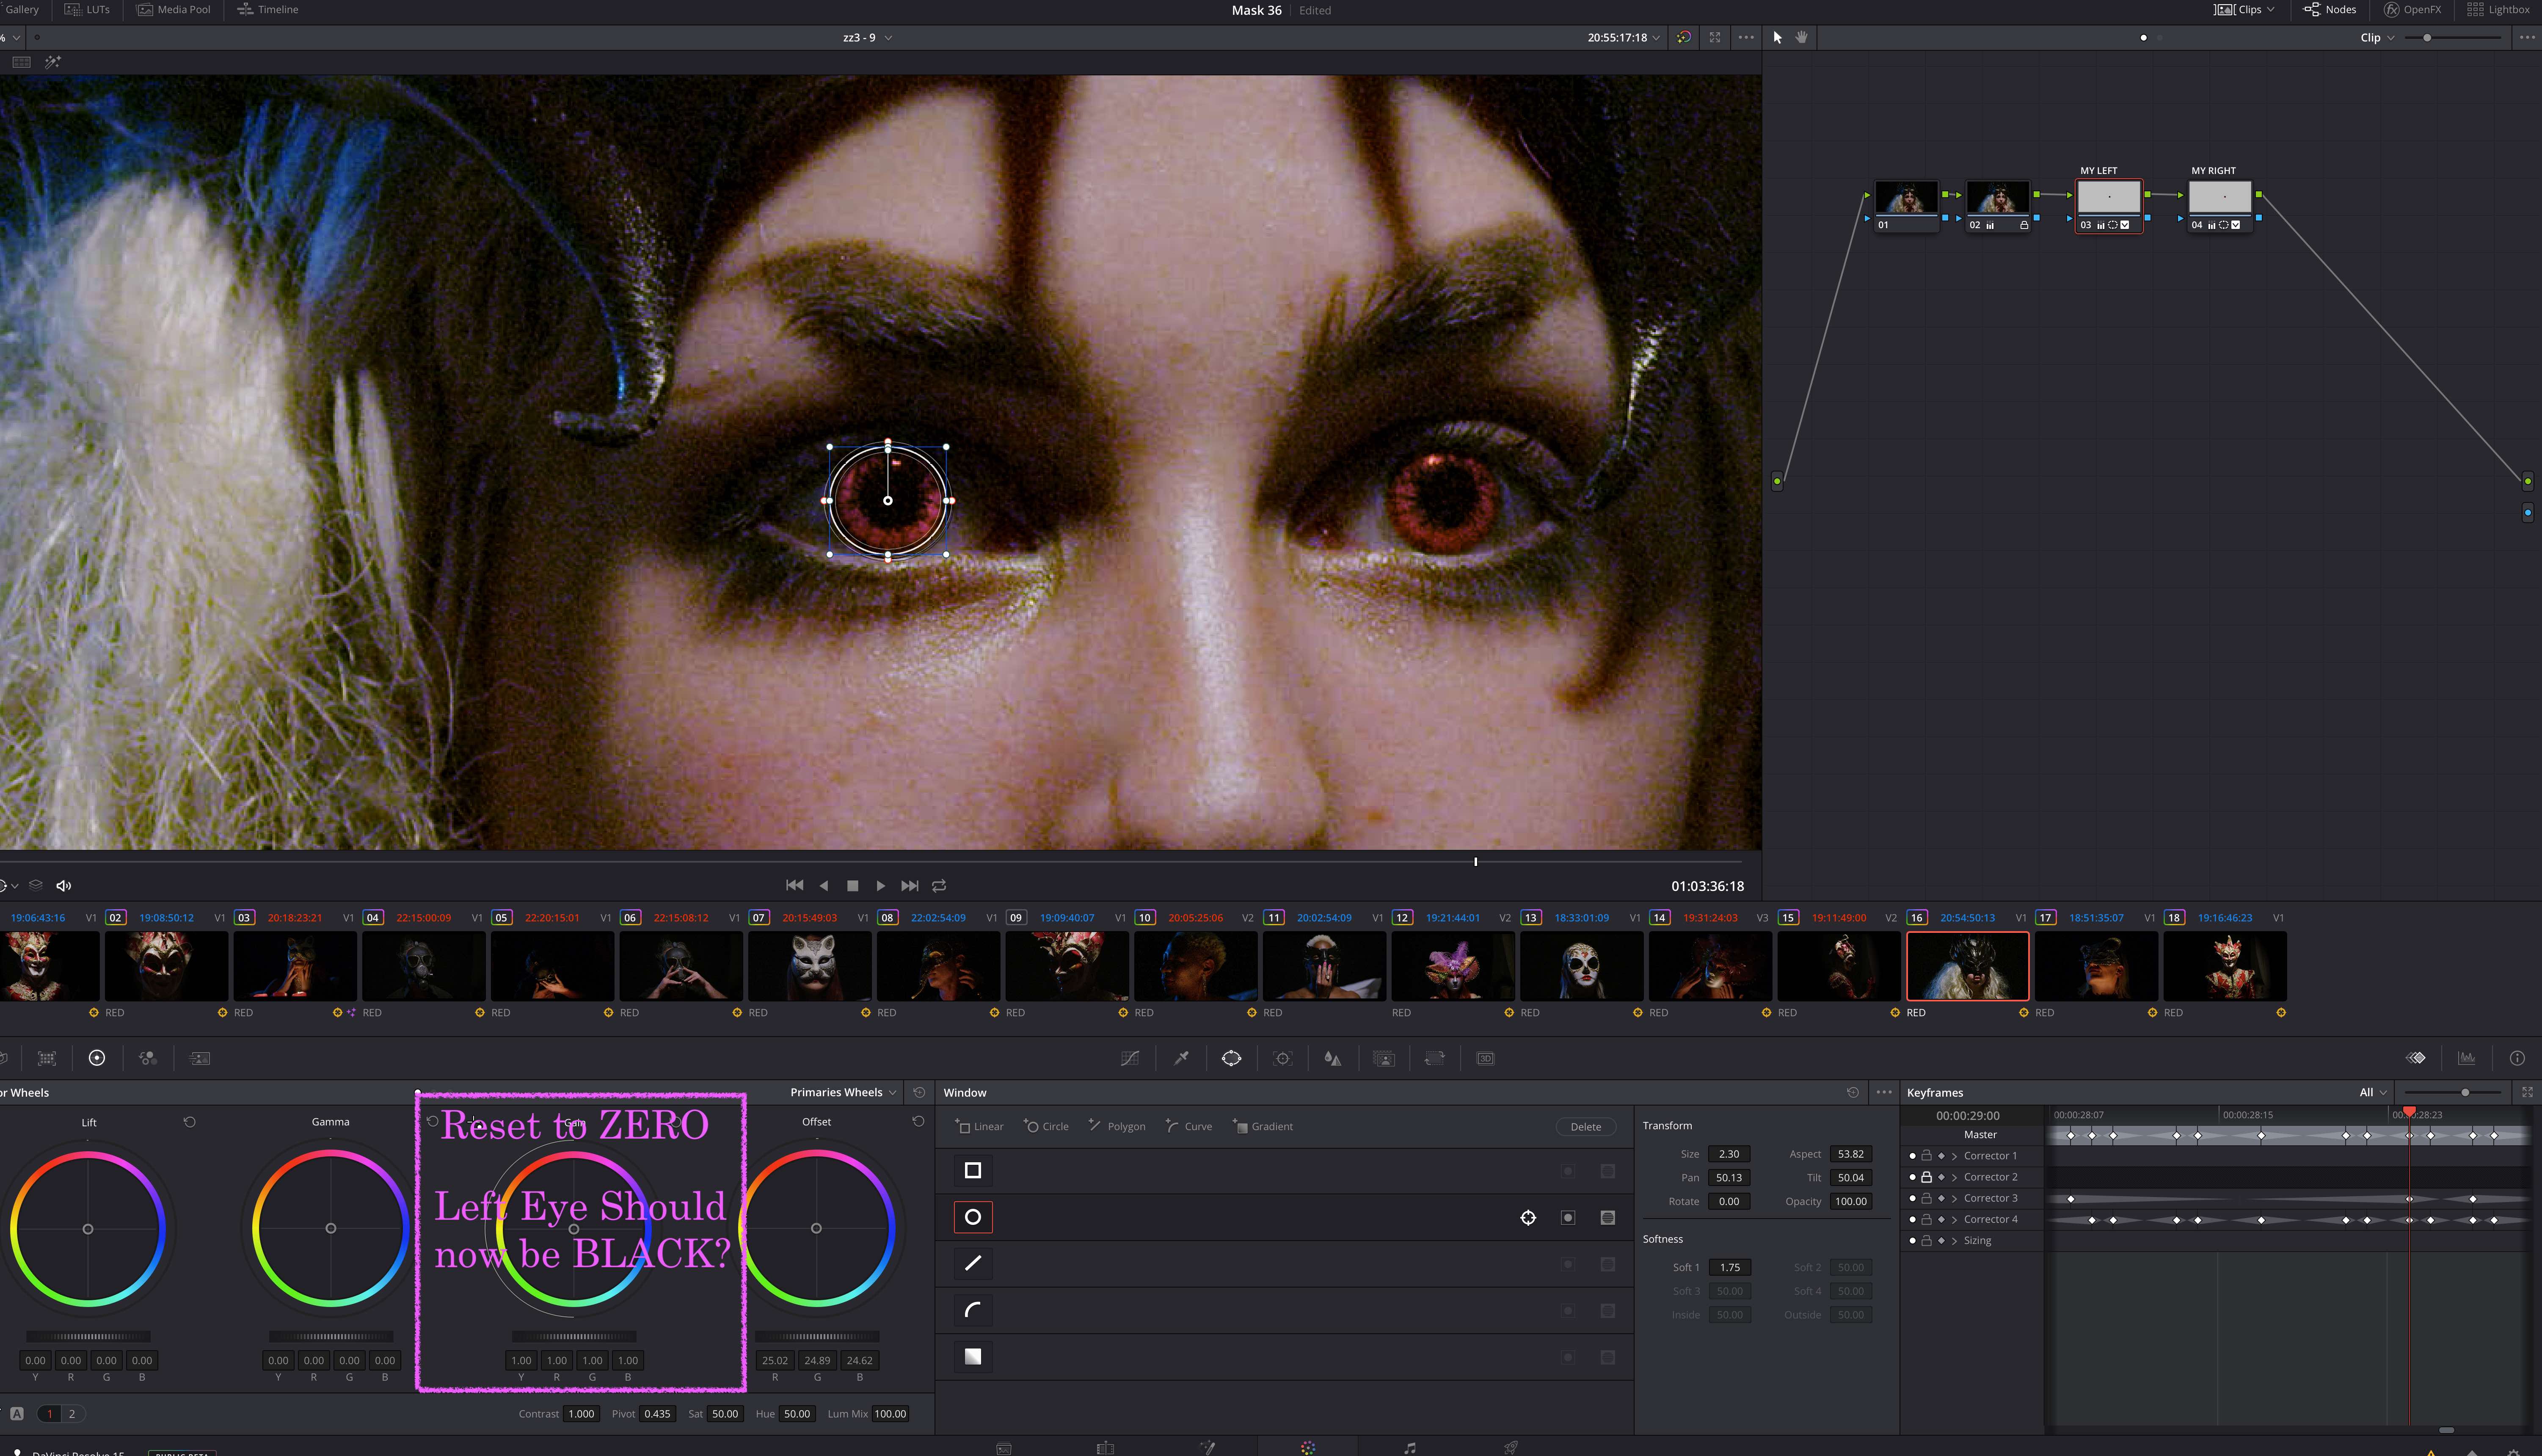Activate the curve window shape
Image resolution: width=2542 pixels, height=1456 pixels.
tap(973, 1310)
